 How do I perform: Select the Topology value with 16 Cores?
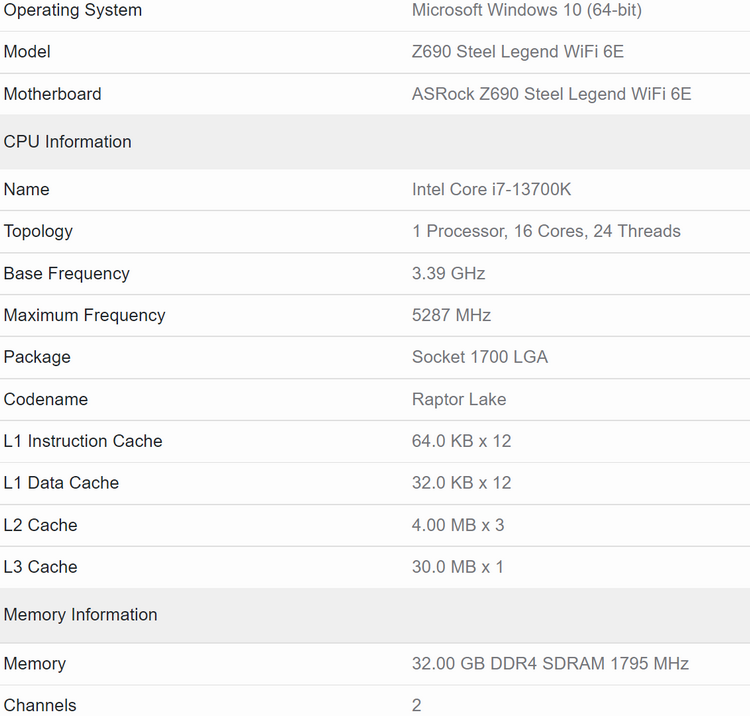coord(545,231)
